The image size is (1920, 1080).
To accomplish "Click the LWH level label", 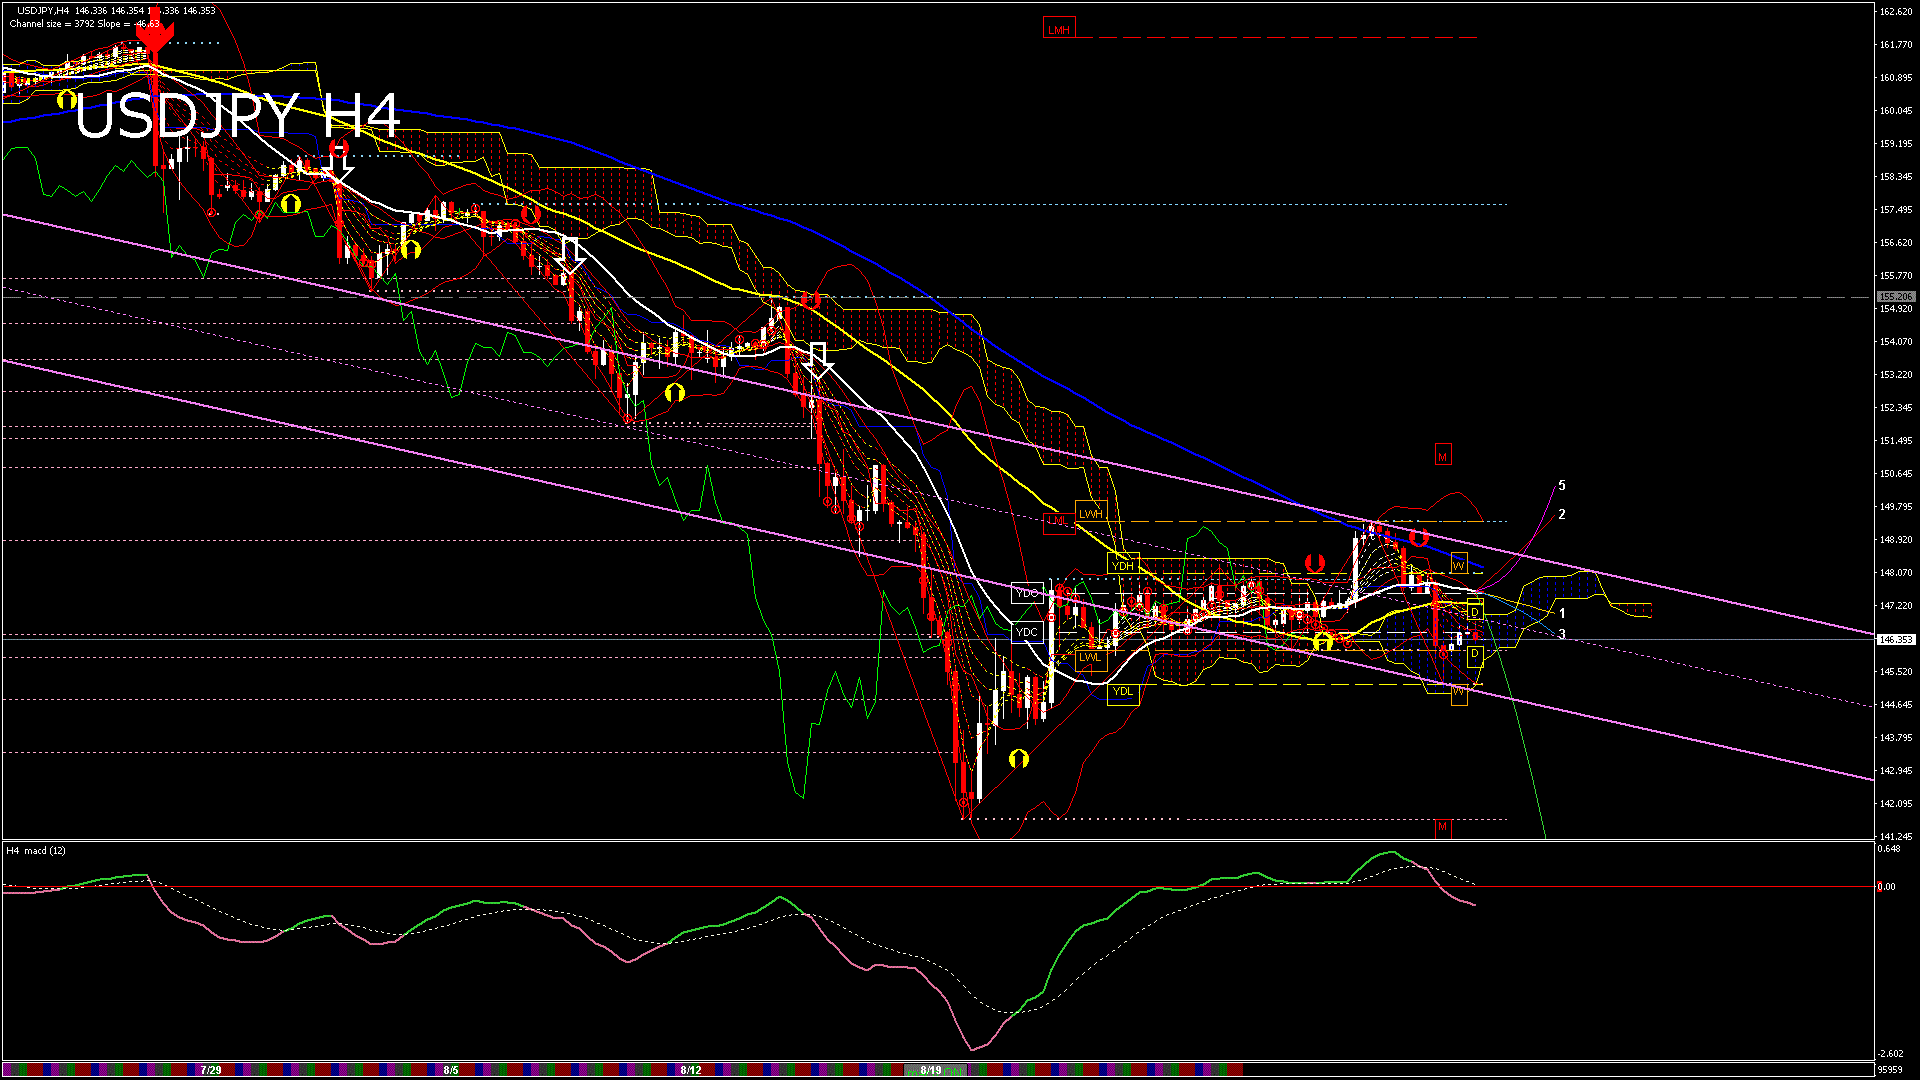I will click(1090, 514).
